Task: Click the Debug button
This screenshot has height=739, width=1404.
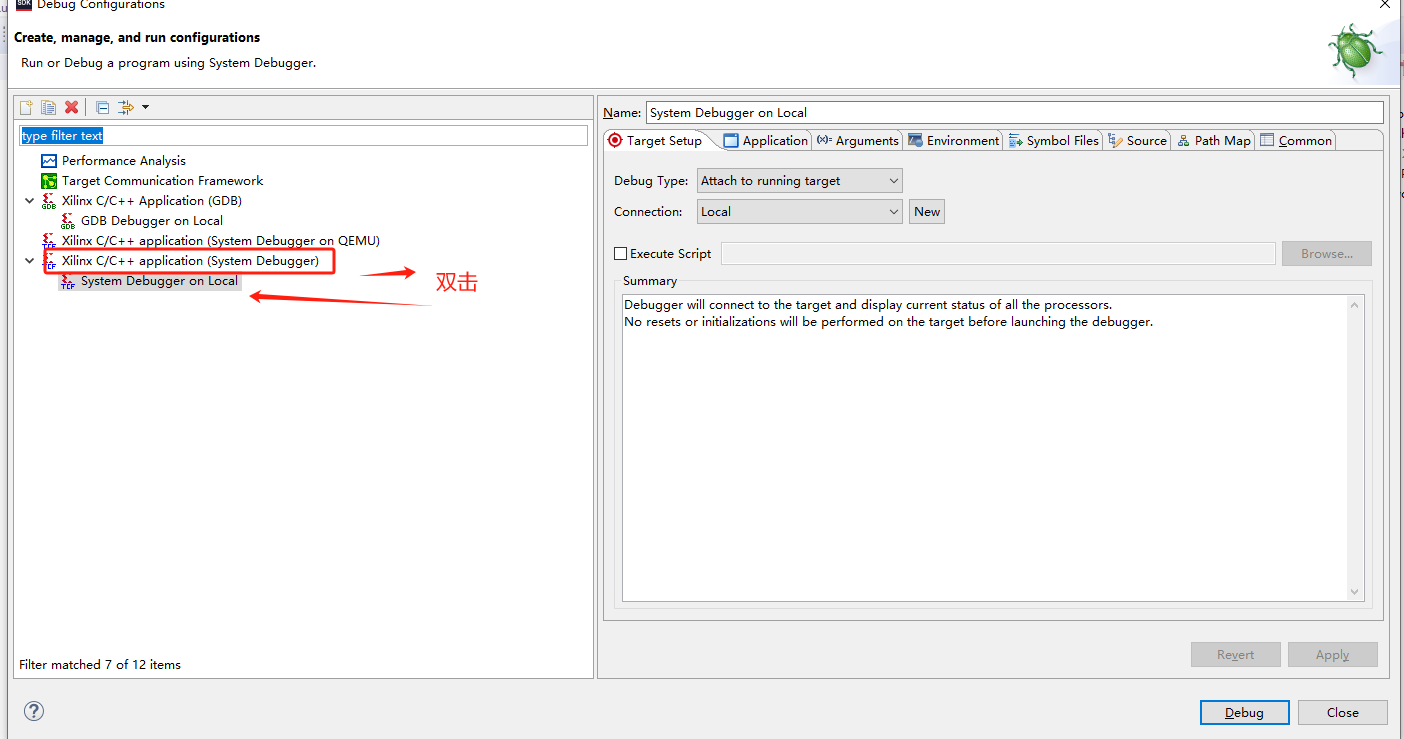Action: (1245, 713)
